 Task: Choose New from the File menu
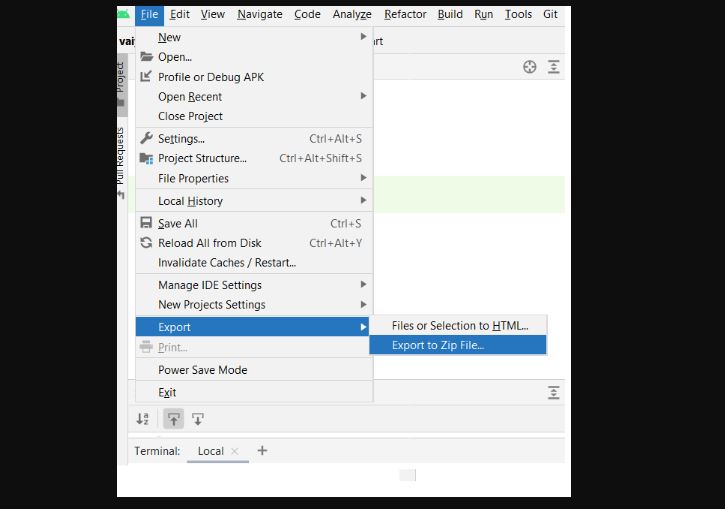254,37
